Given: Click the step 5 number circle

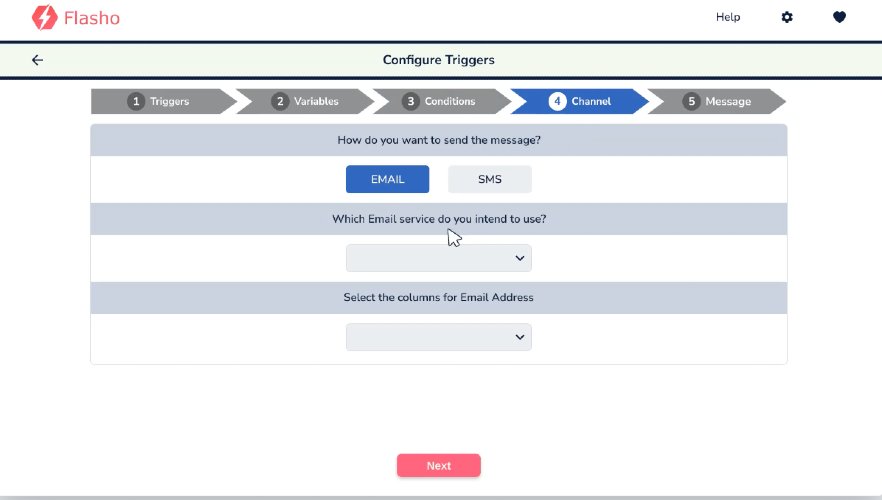Looking at the screenshot, I should (x=691, y=101).
